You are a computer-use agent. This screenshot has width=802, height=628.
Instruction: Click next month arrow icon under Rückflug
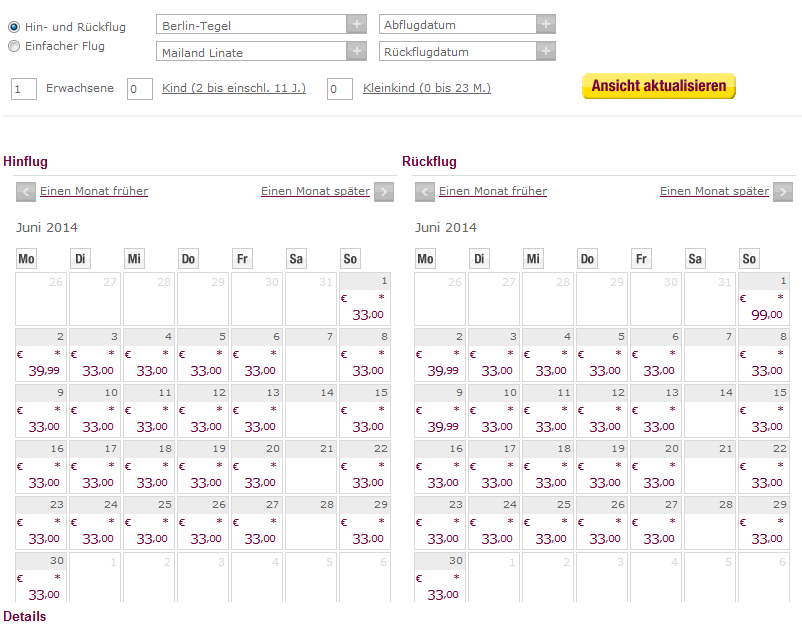click(x=783, y=192)
